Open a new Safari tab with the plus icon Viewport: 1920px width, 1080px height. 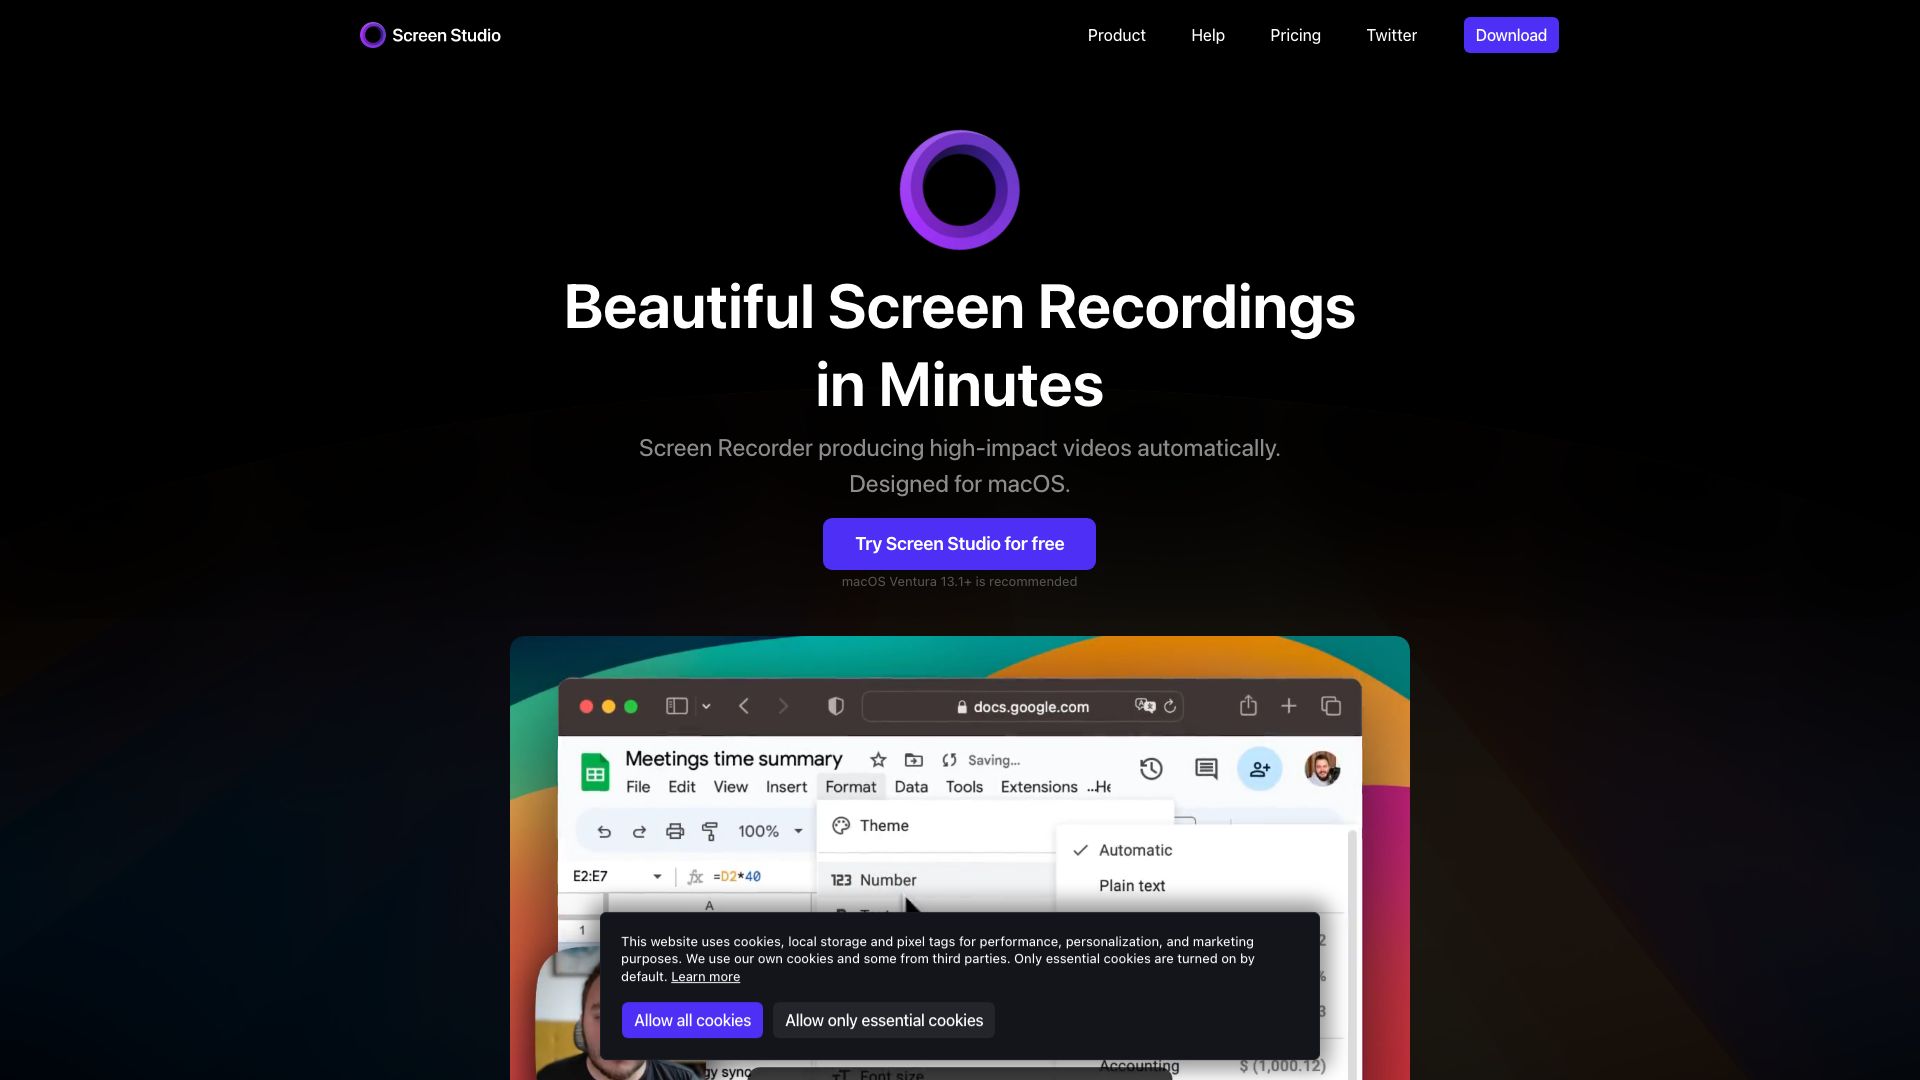1289,705
